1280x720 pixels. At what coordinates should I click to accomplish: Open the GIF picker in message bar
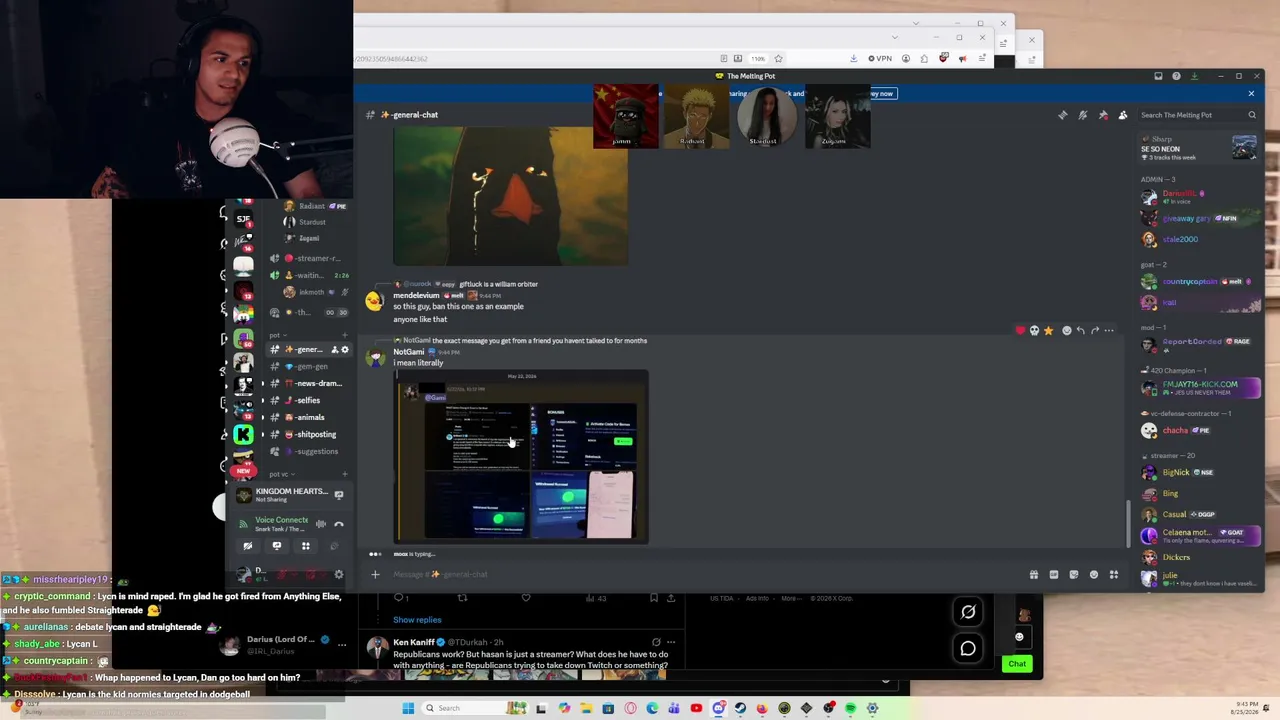pyautogui.click(x=1054, y=575)
